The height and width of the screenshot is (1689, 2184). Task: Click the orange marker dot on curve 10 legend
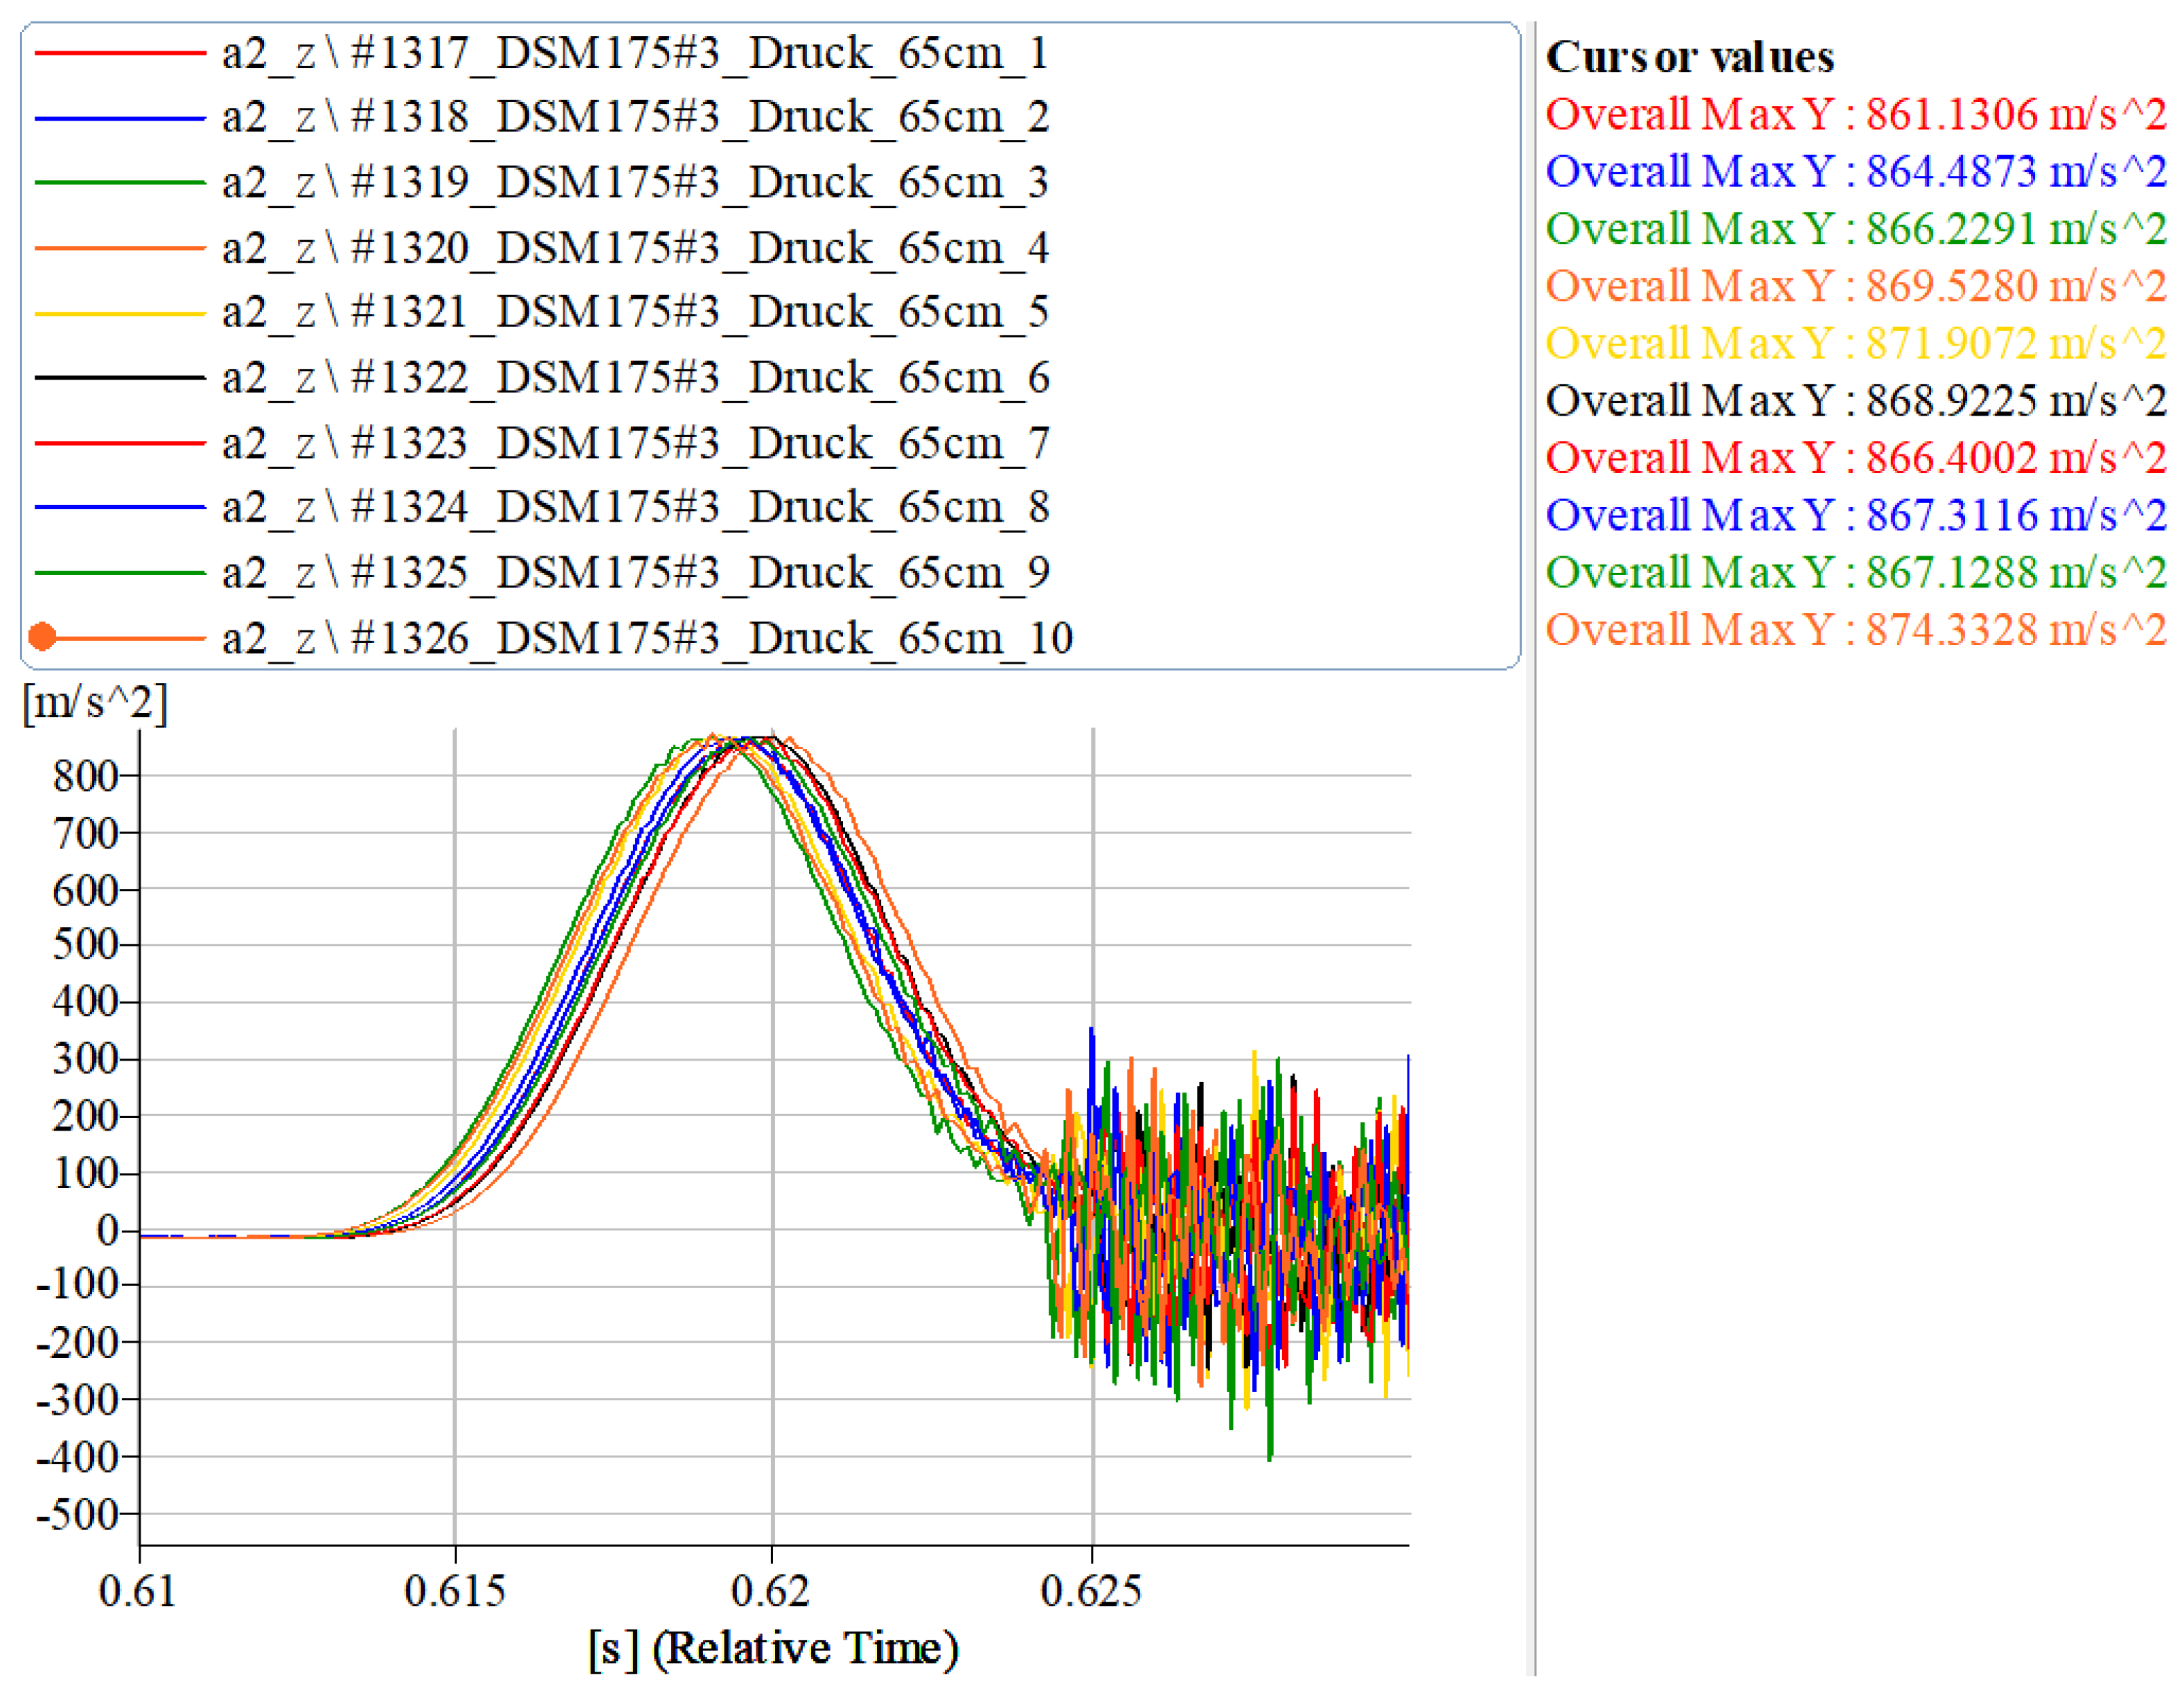pos(42,637)
